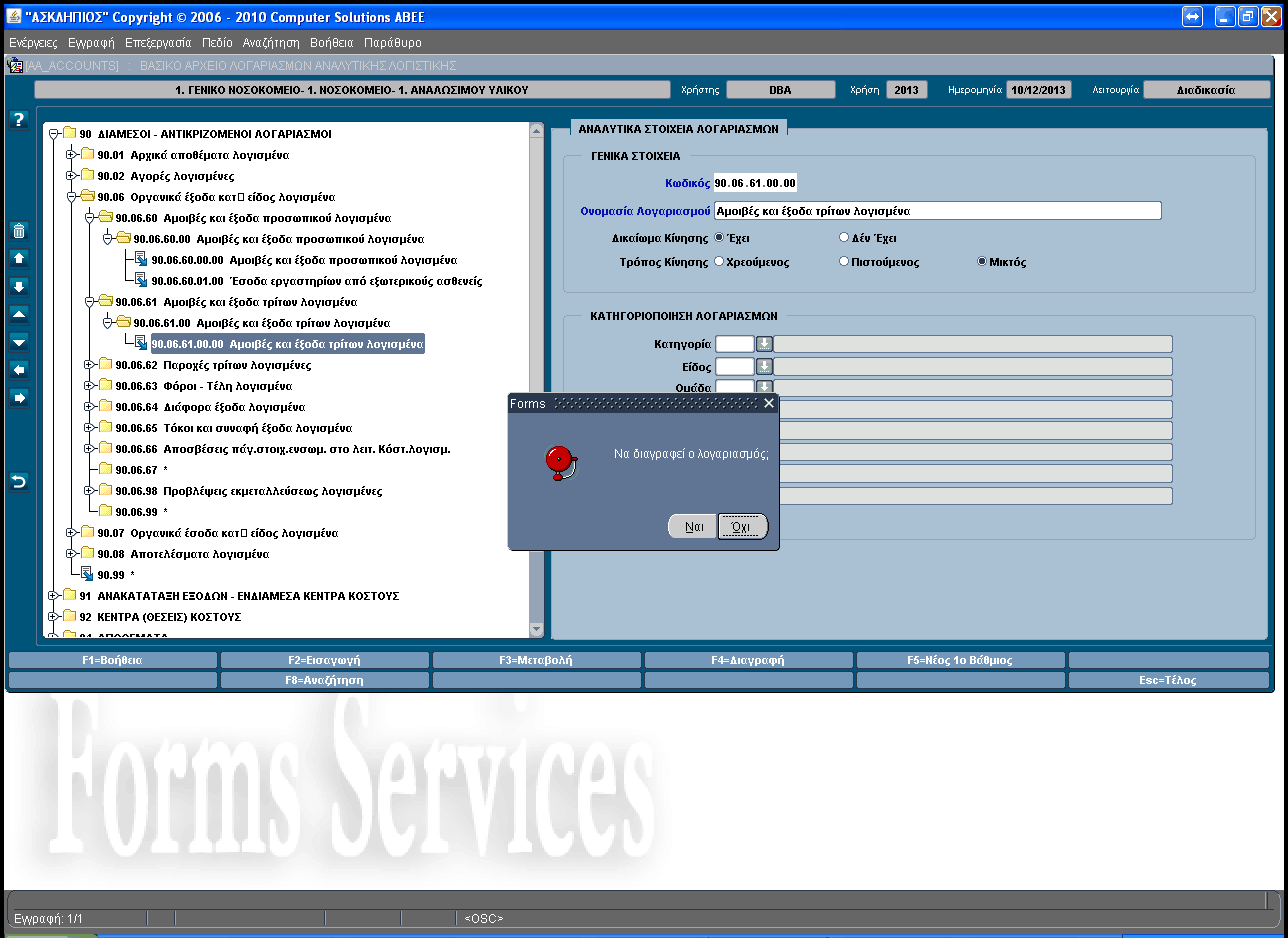Open the Κατηγορία list dropdown button
Image resolution: width=1288 pixels, height=938 pixels.
coord(764,344)
